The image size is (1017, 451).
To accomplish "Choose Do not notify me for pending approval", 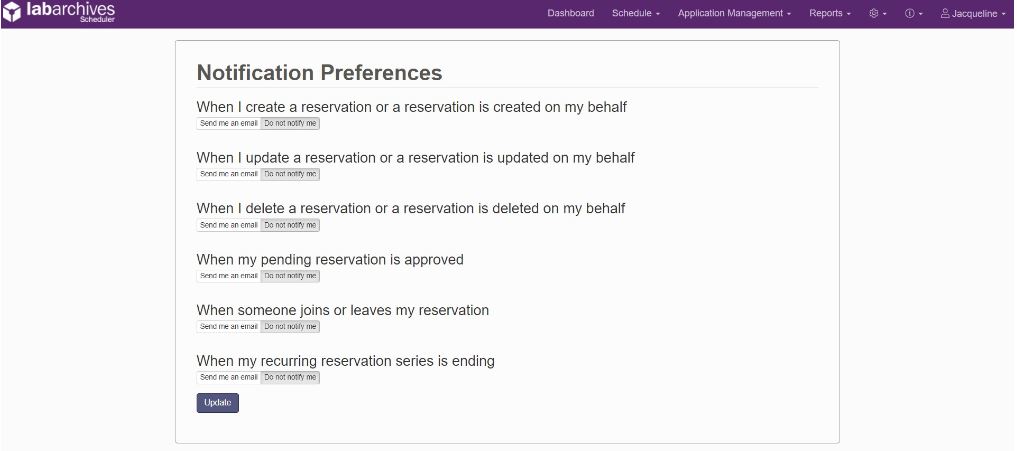I will pyautogui.click(x=290, y=276).
